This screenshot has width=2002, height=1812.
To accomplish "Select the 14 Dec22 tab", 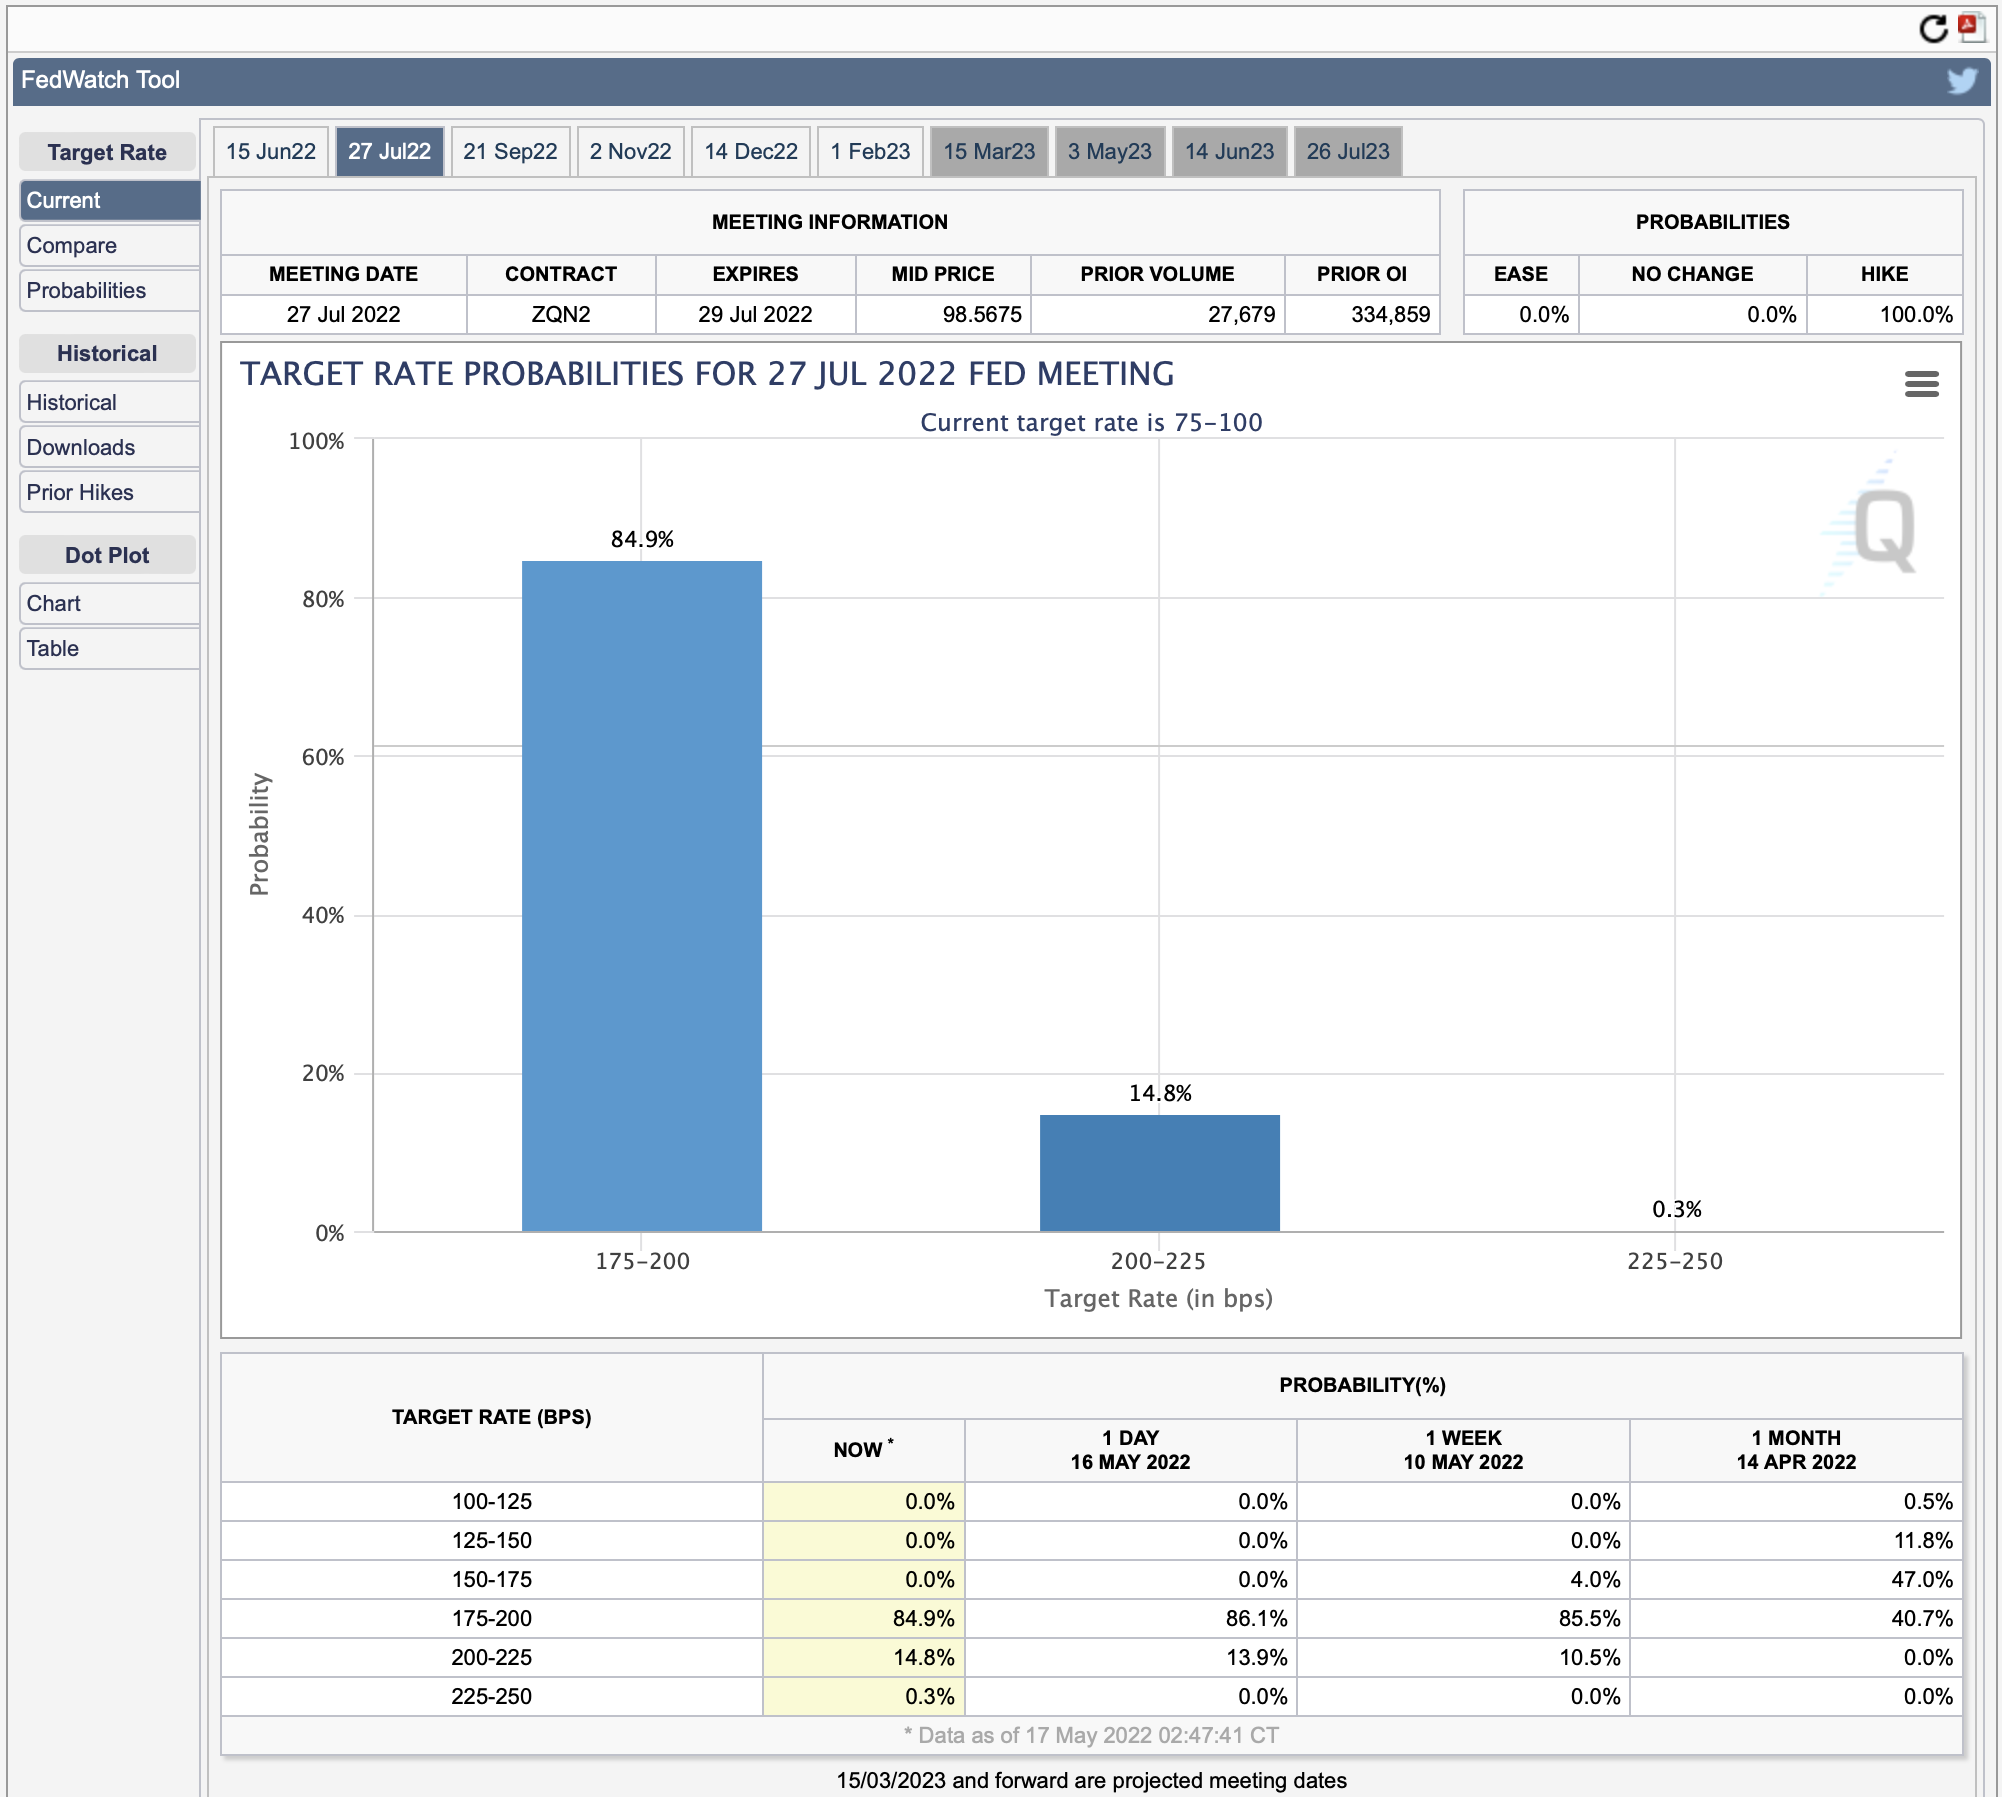I will tap(751, 152).
